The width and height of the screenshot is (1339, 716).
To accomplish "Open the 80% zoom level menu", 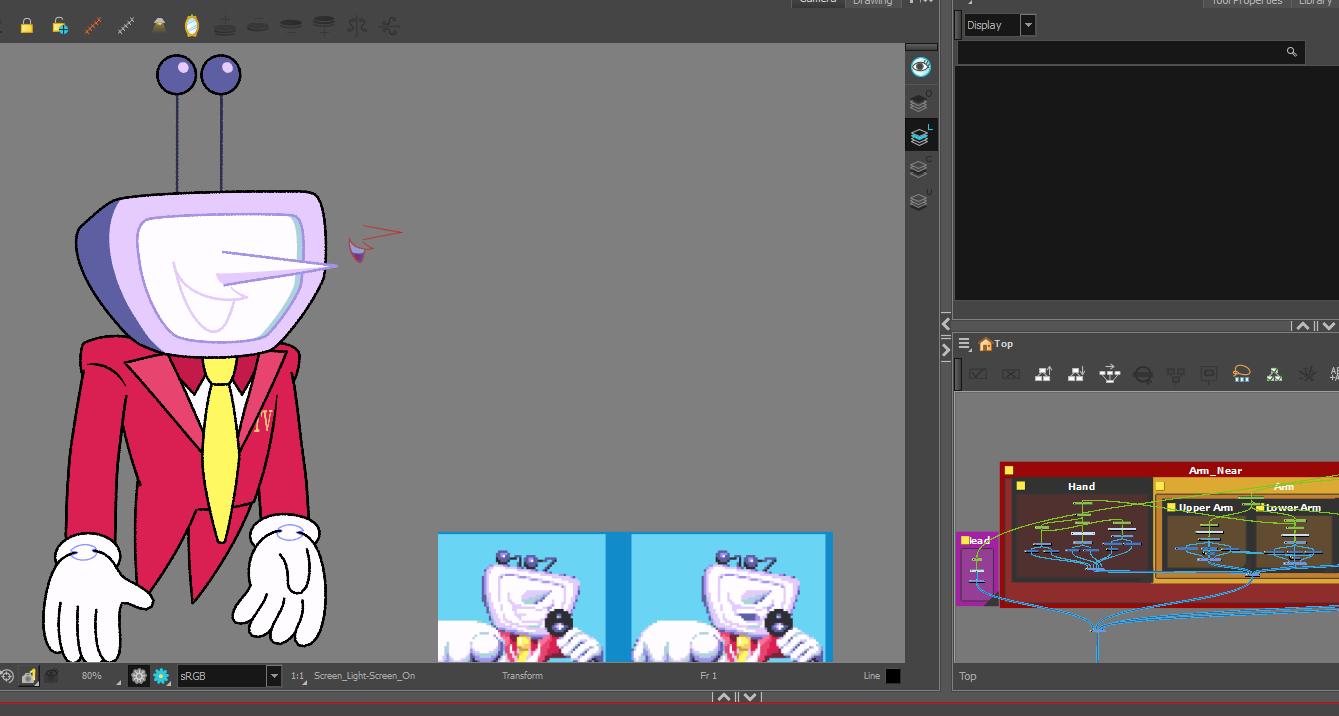I will click(92, 676).
